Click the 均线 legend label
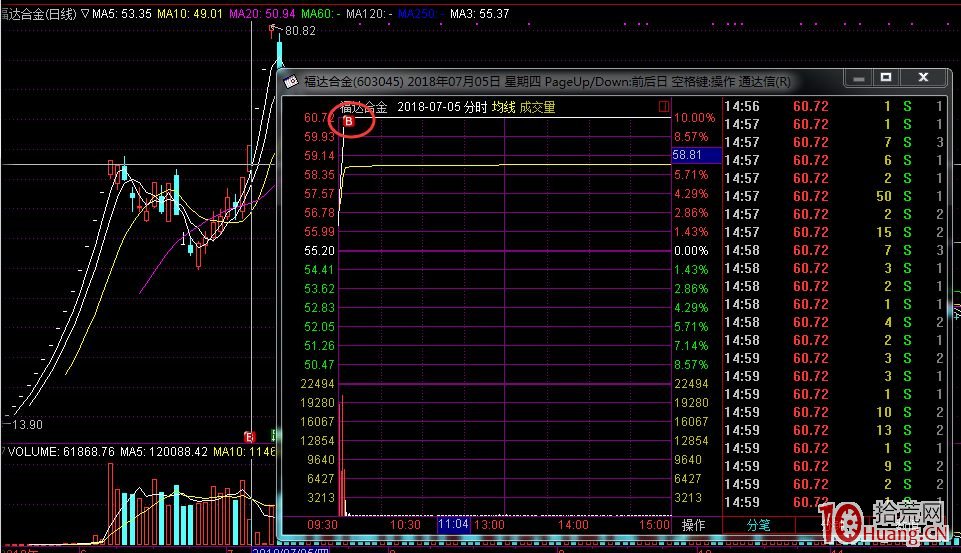The width and height of the screenshot is (961, 553). click(503, 107)
